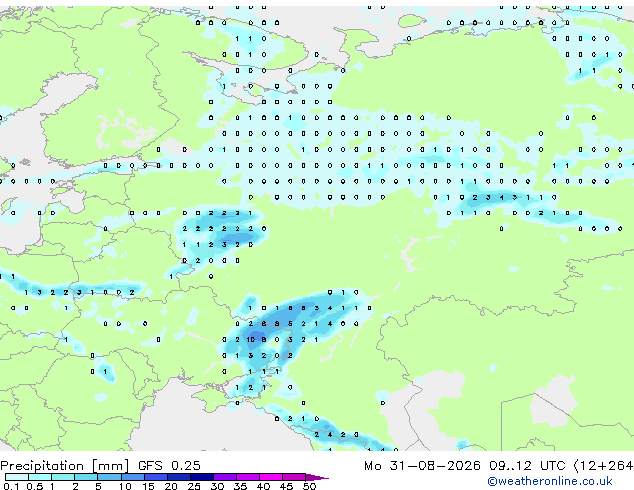Click the '10' precipitation value on the map
The width and height of the screenshot is (634, 490).
point(251,340)
